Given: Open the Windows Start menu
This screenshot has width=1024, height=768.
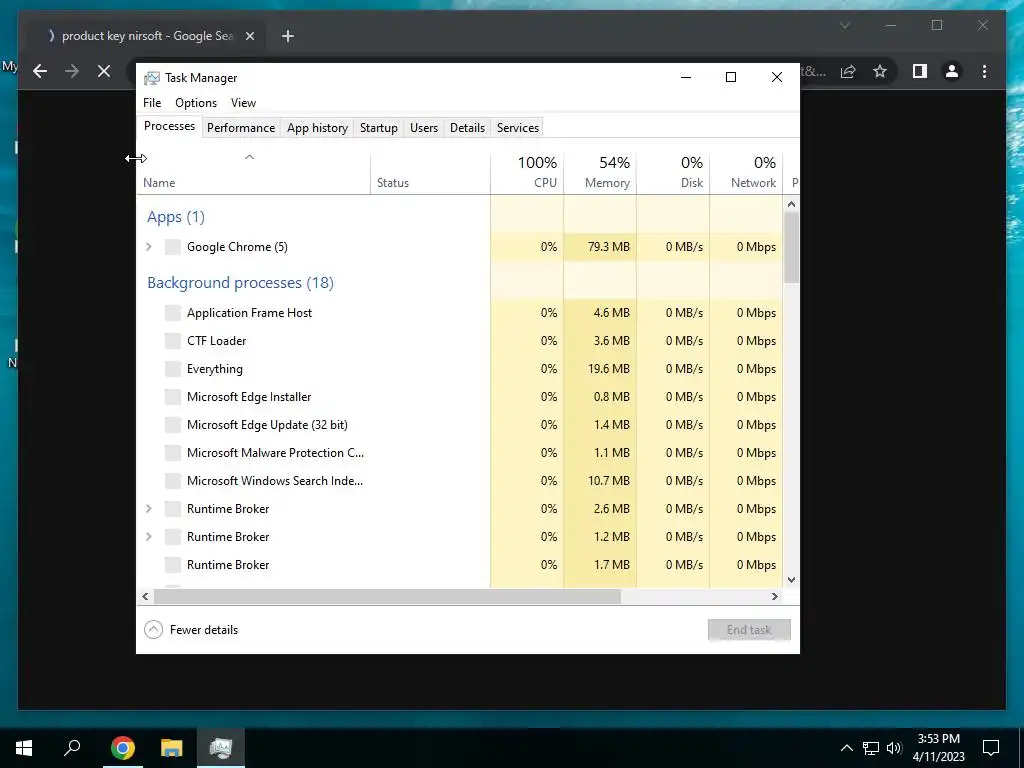Looking at the screenshot, I should click(x=24, y=748).
